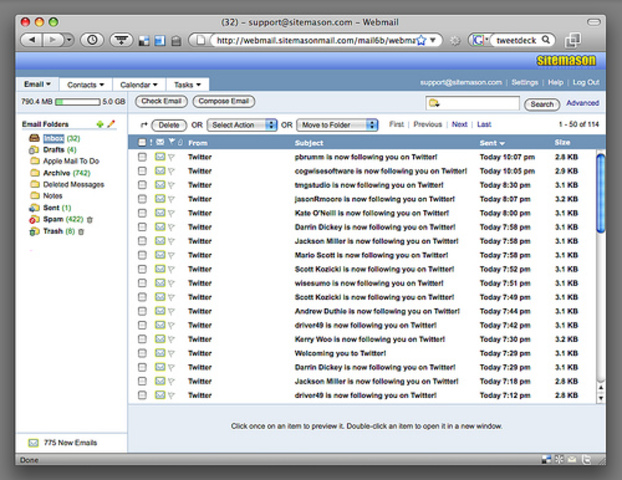Open the Move to Folder dropdown
Image resolution: width=622 pixels, height=480 pixels.
pos(337,125)
